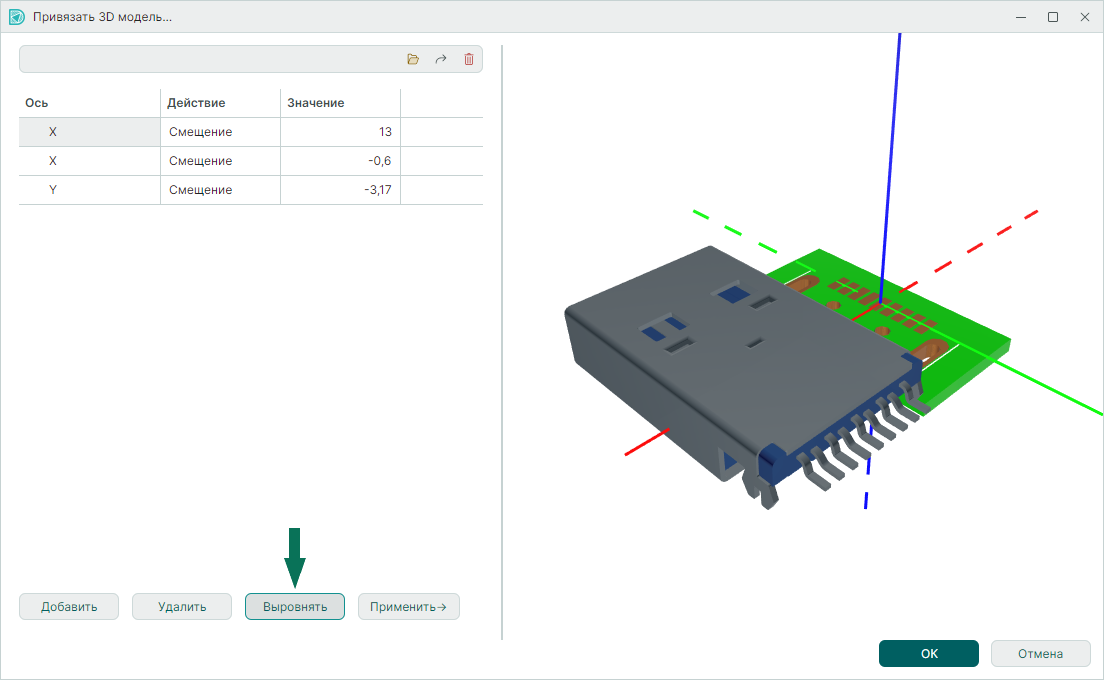
Task: Click the open folder icon in path bar
Action: [x=413, y=60]
